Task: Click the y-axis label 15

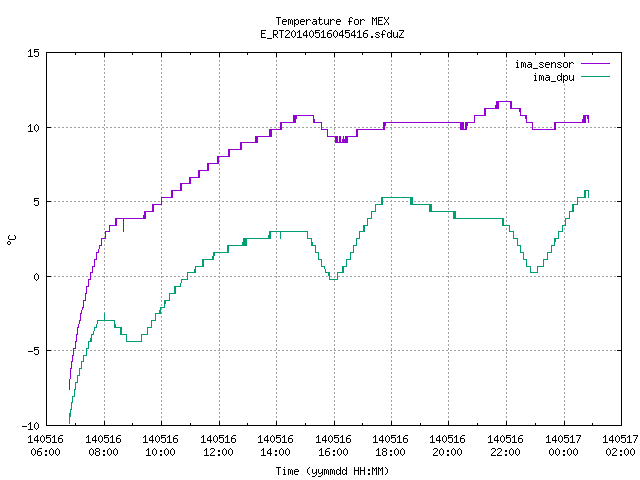Action: tap(33, 53)
